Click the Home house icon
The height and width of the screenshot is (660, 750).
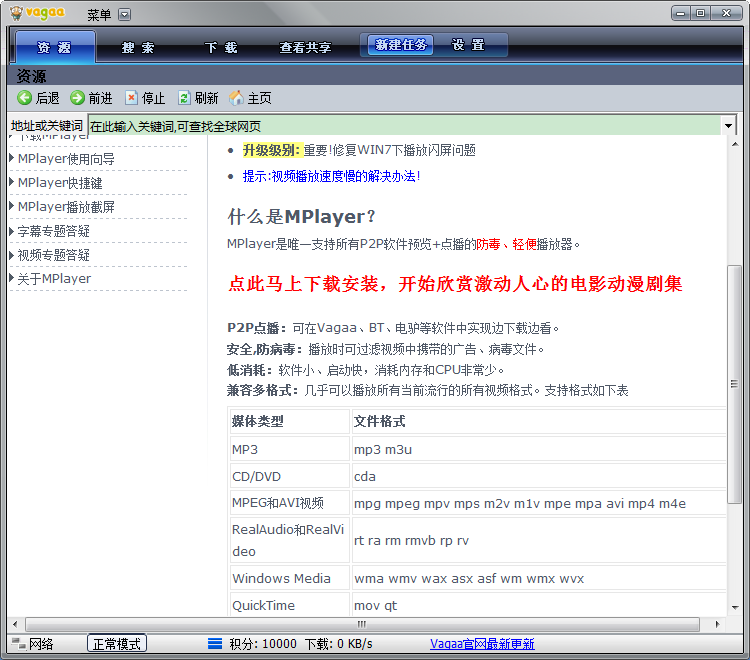pyautogui.click(x=236, y=98)
